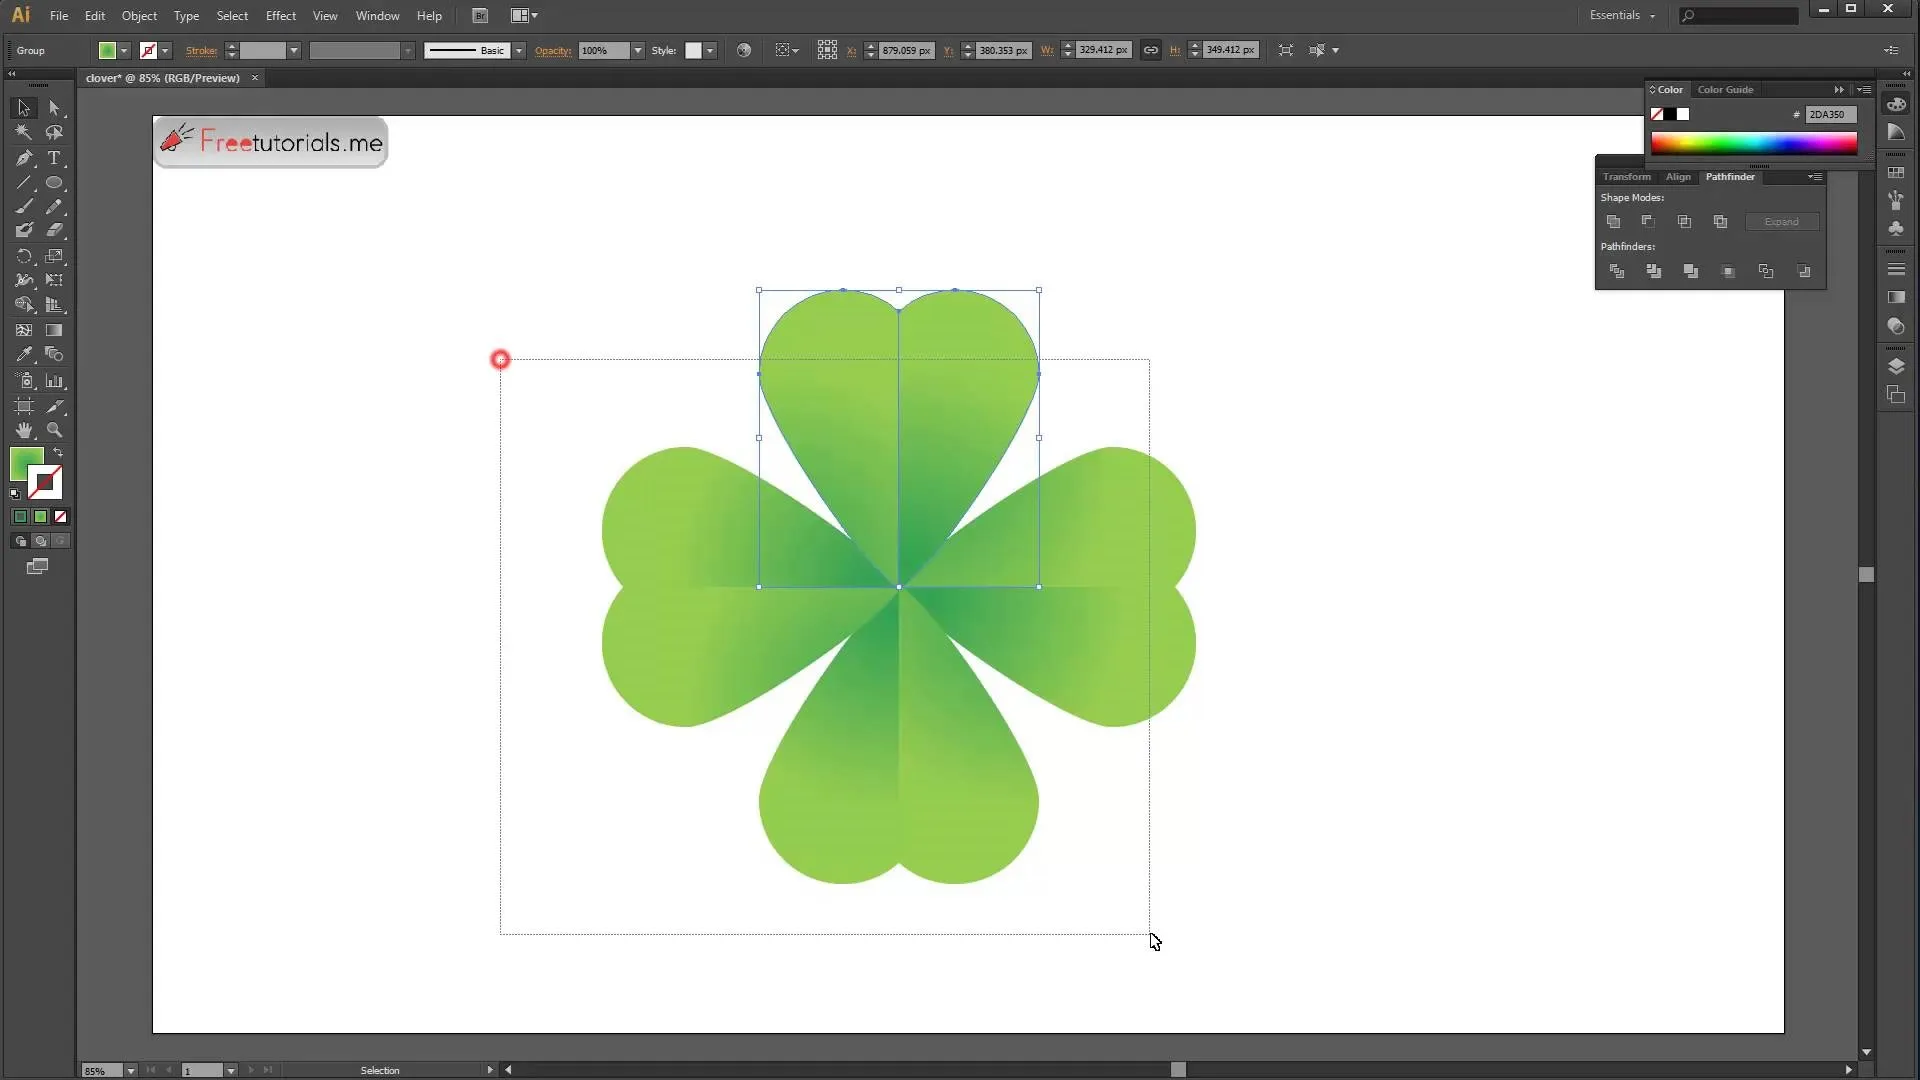Change screen mode button

[37, 567]
